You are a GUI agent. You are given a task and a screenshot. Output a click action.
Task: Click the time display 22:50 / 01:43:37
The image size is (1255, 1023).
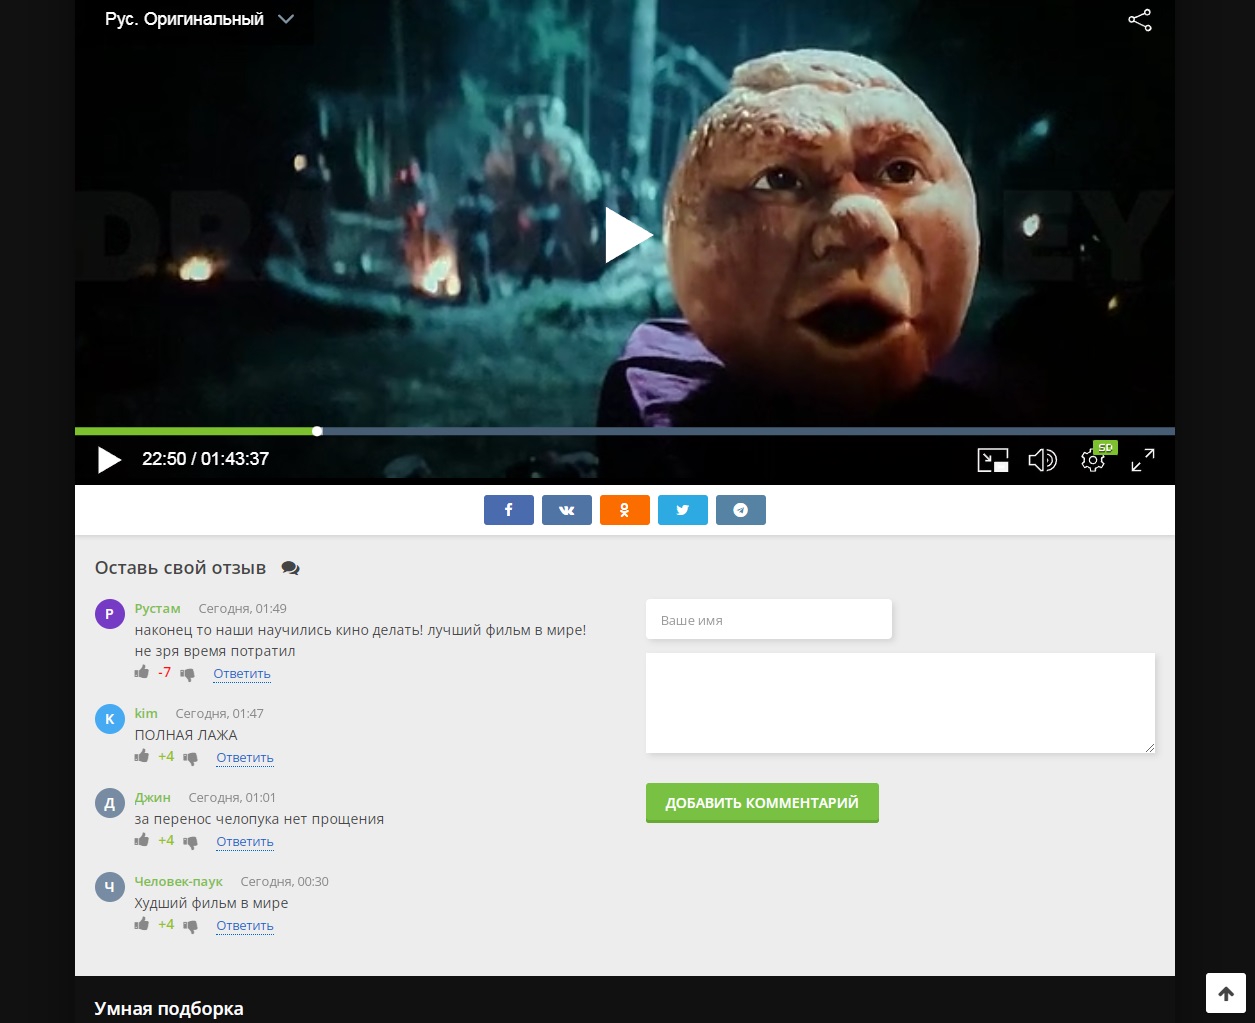coord(205,459)
